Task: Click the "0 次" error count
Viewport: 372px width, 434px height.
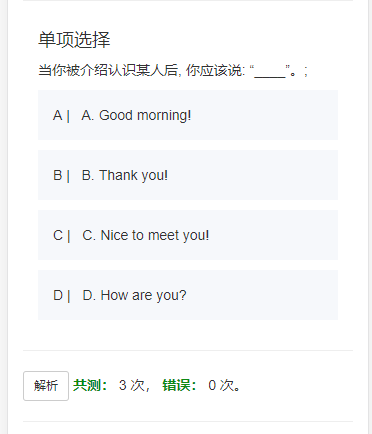Action: 221,385
